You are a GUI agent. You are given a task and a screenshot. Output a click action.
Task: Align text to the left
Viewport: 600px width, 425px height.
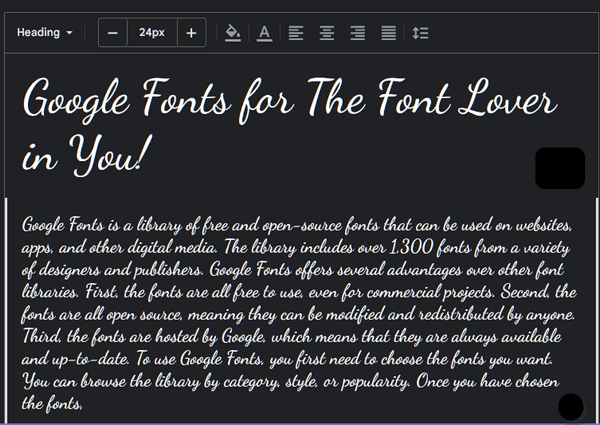tap(296, 33)
